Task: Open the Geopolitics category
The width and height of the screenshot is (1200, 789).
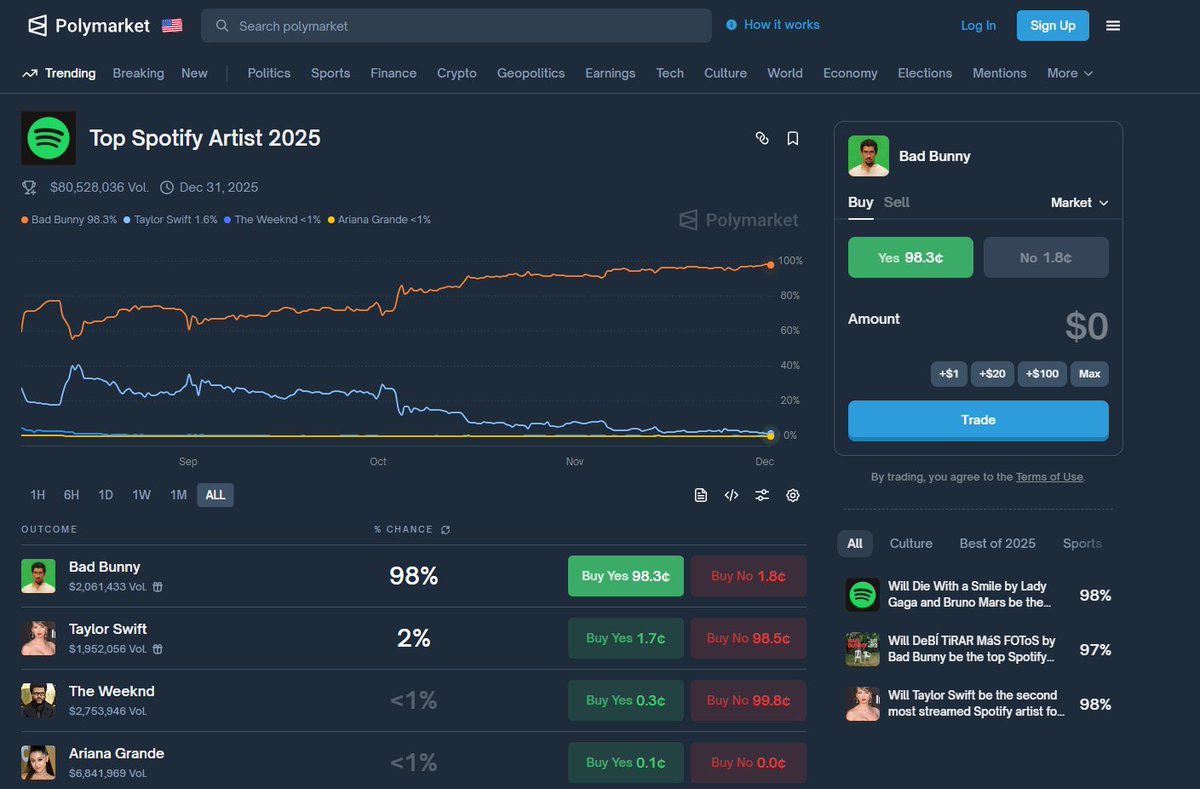Action: 531,73
